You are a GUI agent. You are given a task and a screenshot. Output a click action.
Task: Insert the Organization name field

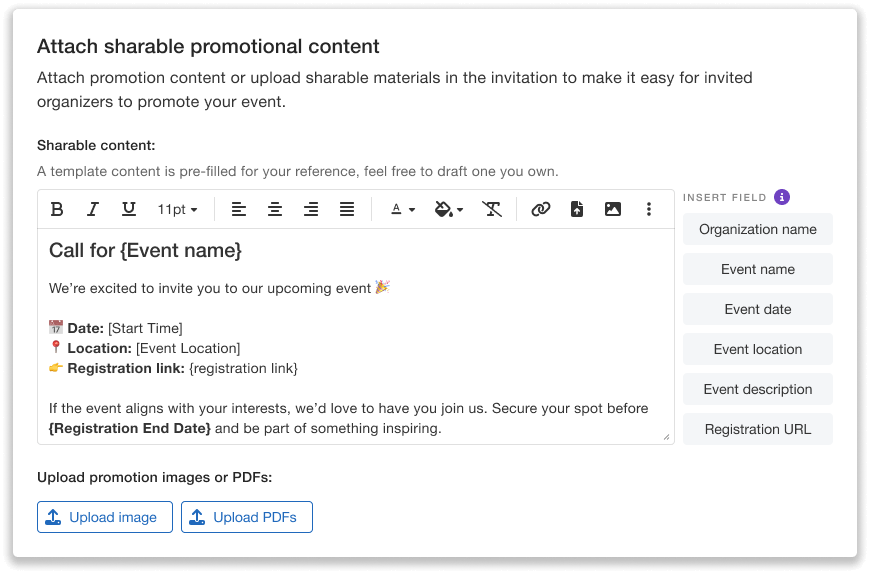pyautogui.click(x=757, y=229)
